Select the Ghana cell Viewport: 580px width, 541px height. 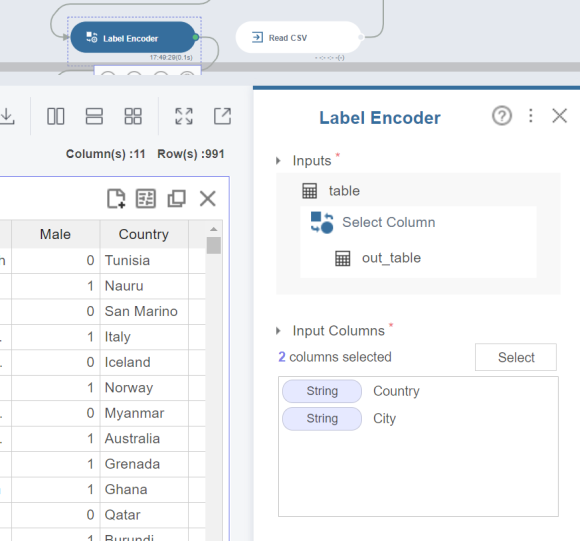pyautogui.click(x=144, y=490)
